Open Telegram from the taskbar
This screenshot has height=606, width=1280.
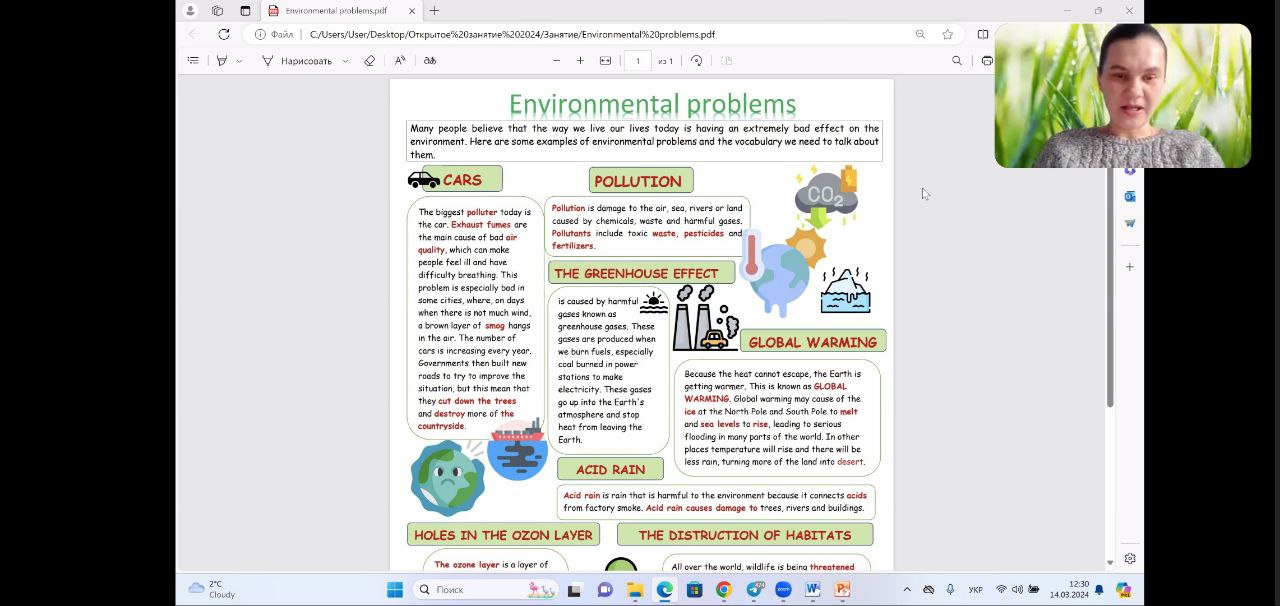(x=754, y=590)
